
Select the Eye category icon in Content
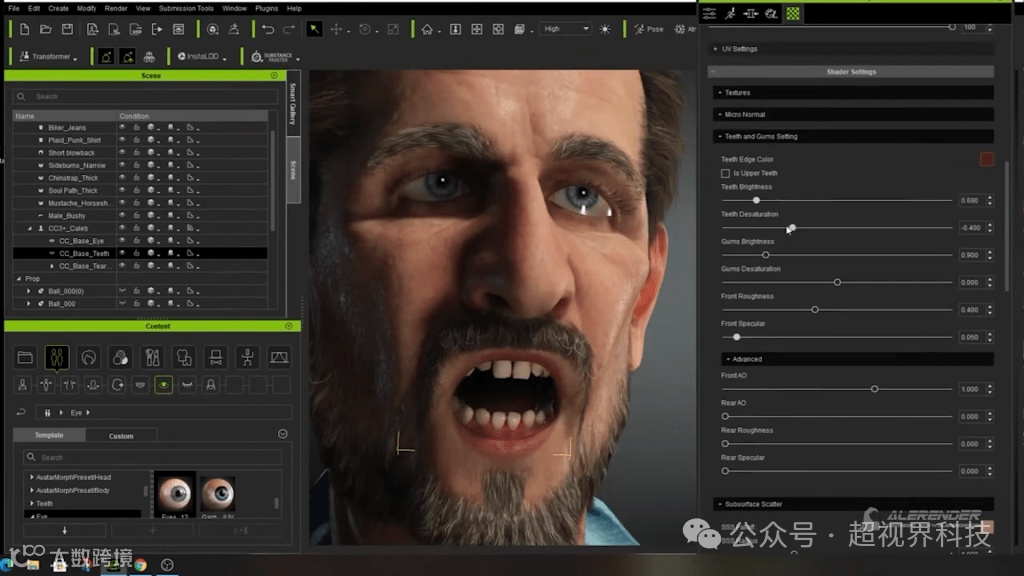163,384
